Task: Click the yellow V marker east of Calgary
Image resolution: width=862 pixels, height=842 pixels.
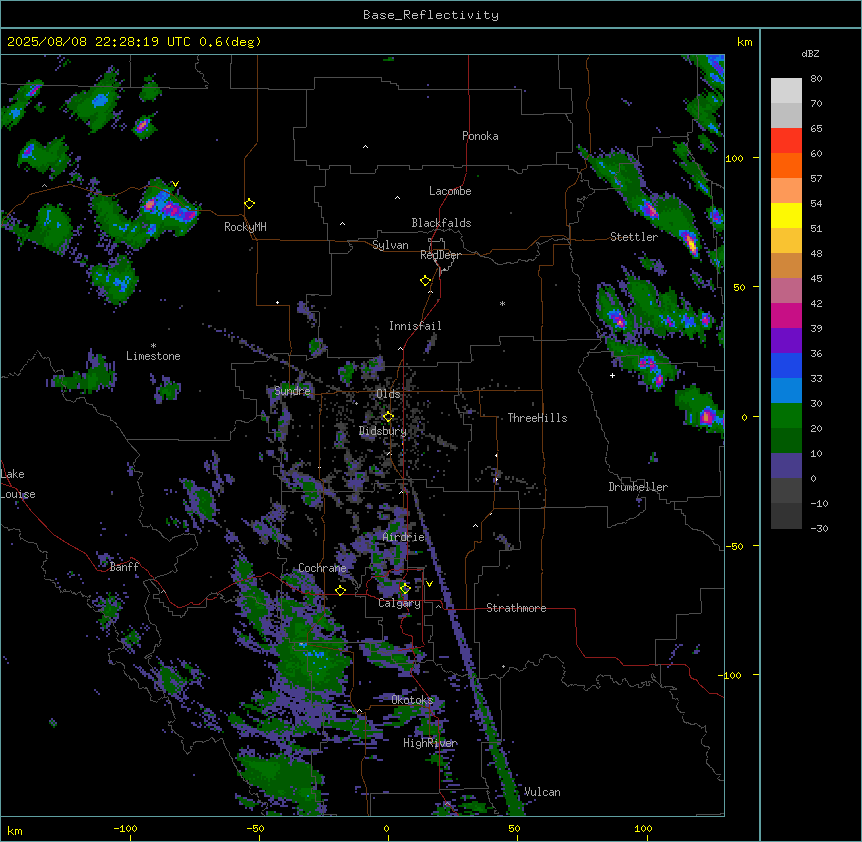Action: click(x=429, y=584)
